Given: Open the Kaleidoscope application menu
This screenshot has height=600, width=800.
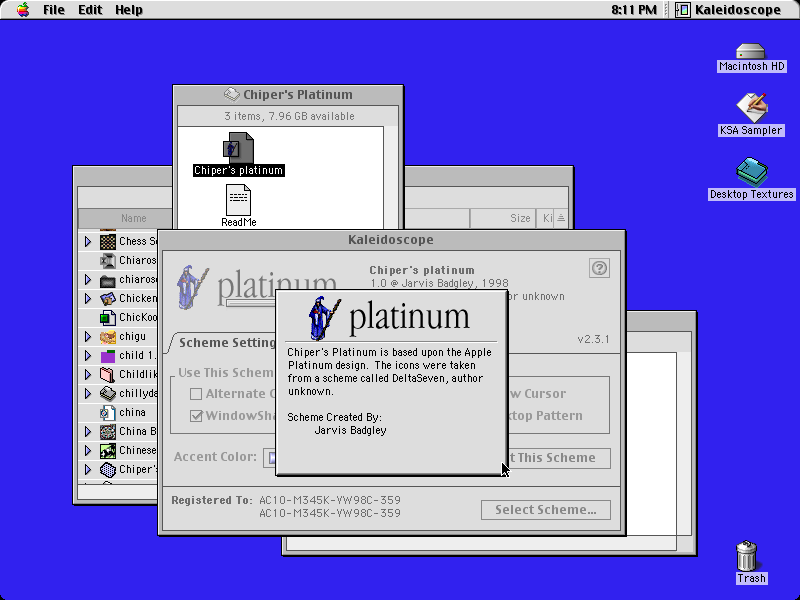Looking at the screenshot, I should pyautogui.click(x=728, y=10).
